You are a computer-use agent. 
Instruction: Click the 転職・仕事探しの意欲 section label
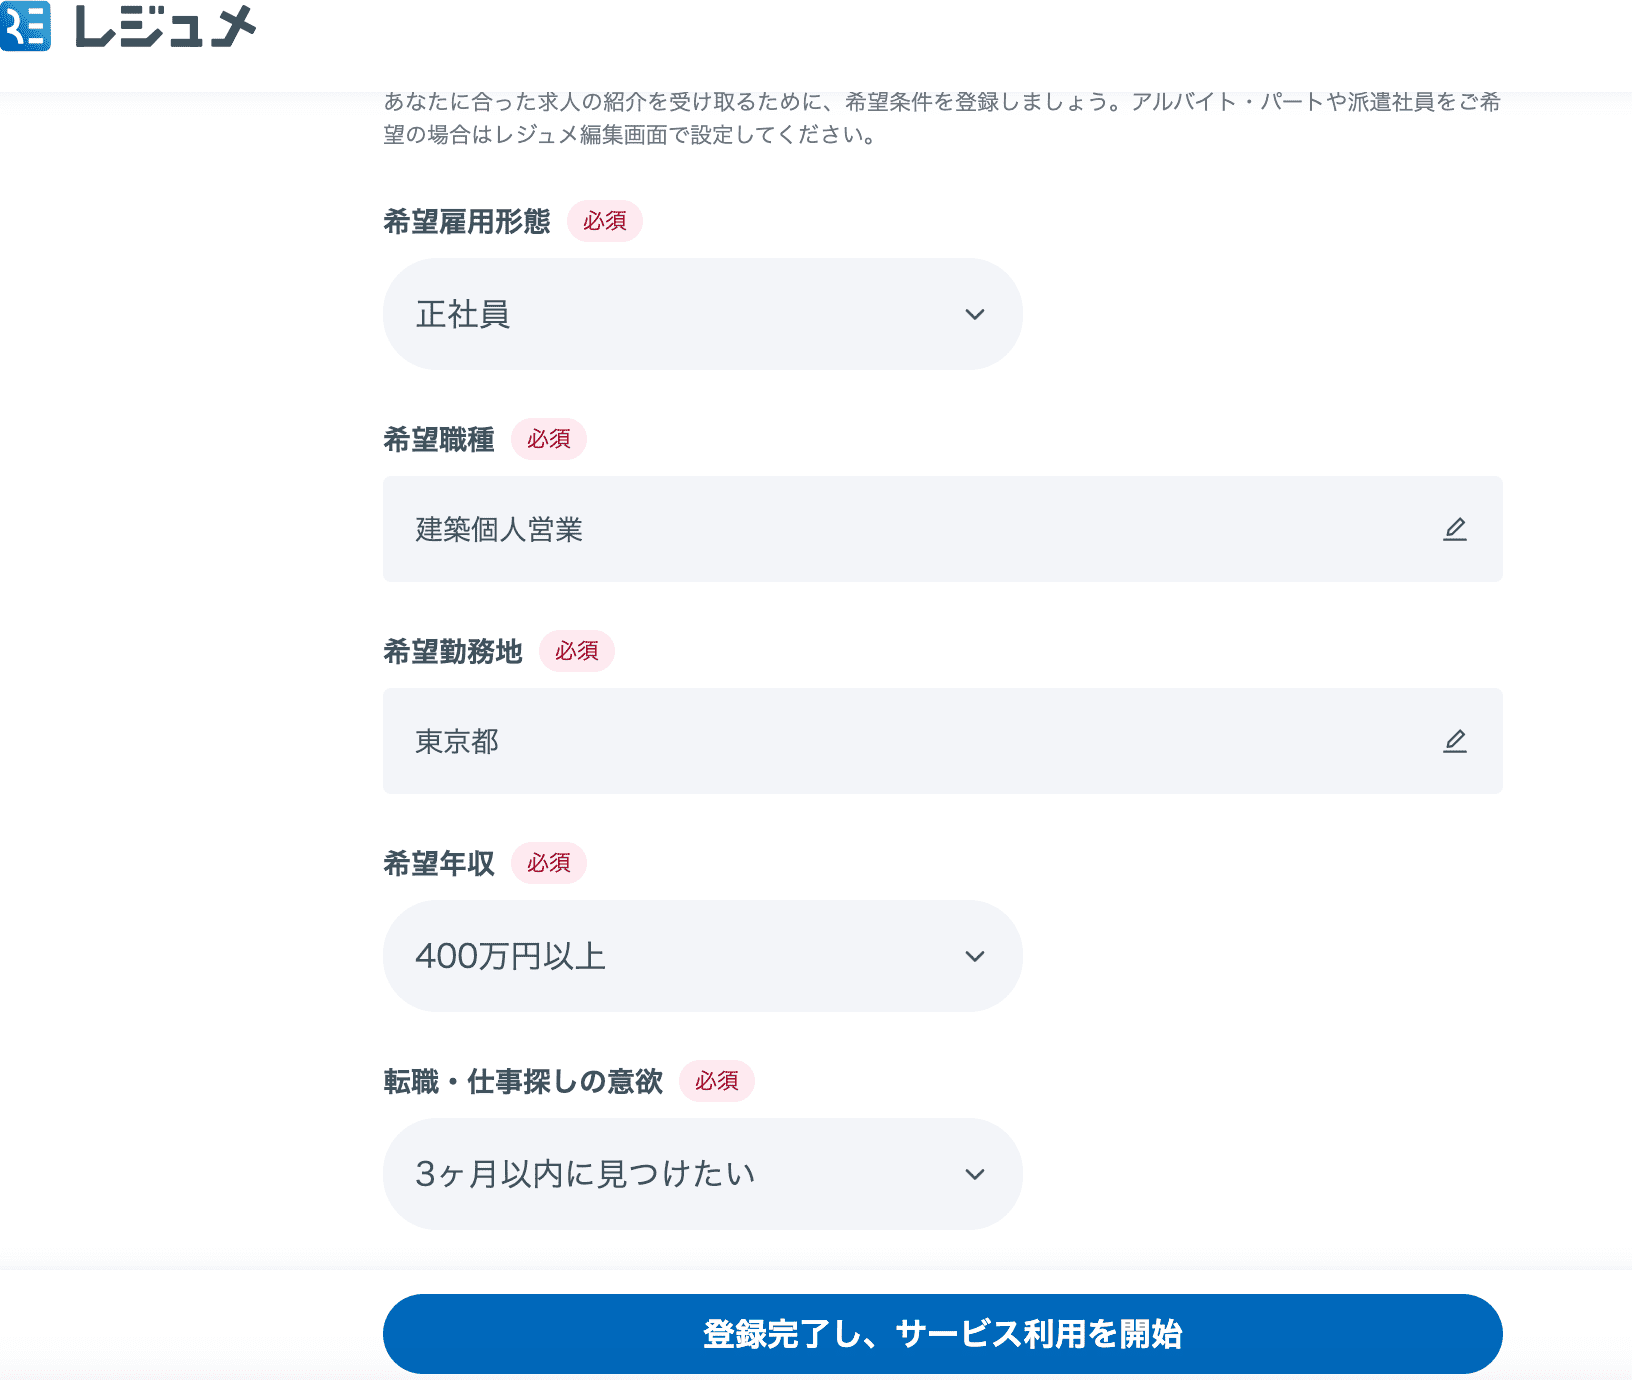[x=521, y=1081]
